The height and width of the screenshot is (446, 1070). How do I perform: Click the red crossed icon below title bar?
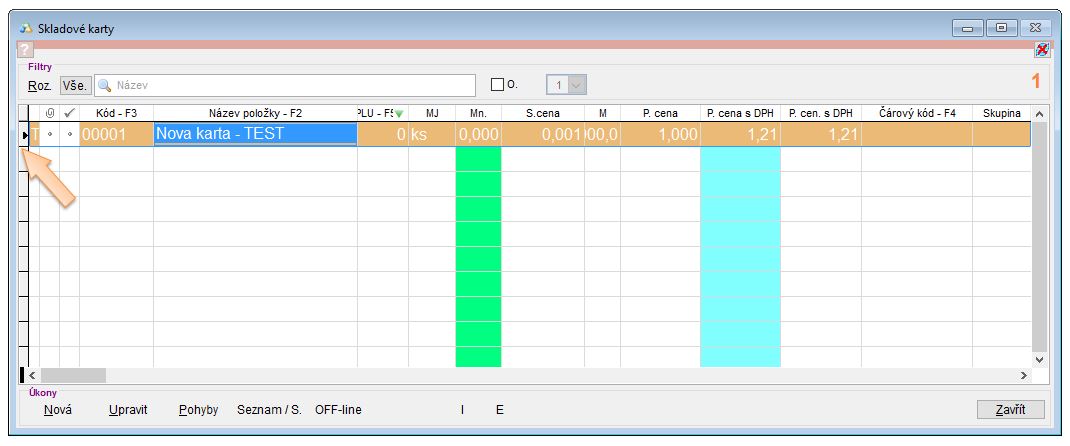coord(1041,49)
